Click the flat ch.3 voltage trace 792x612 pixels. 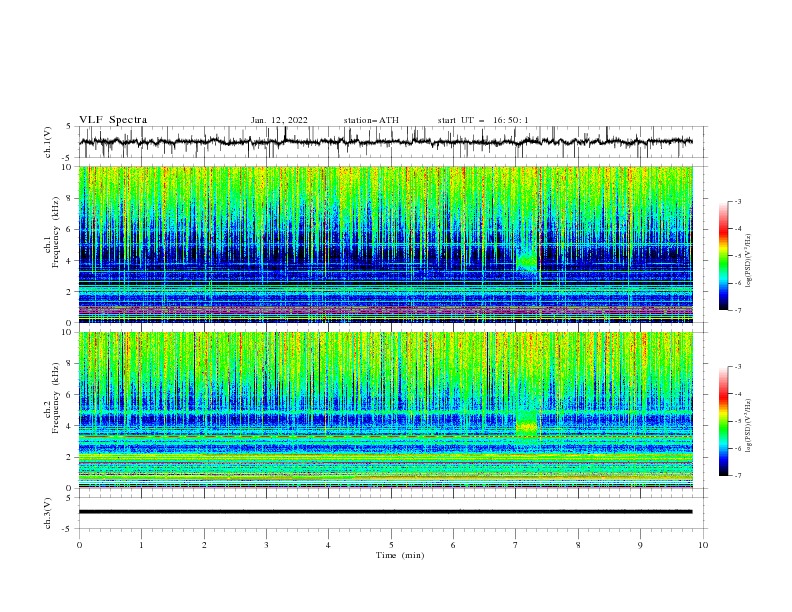385,512
